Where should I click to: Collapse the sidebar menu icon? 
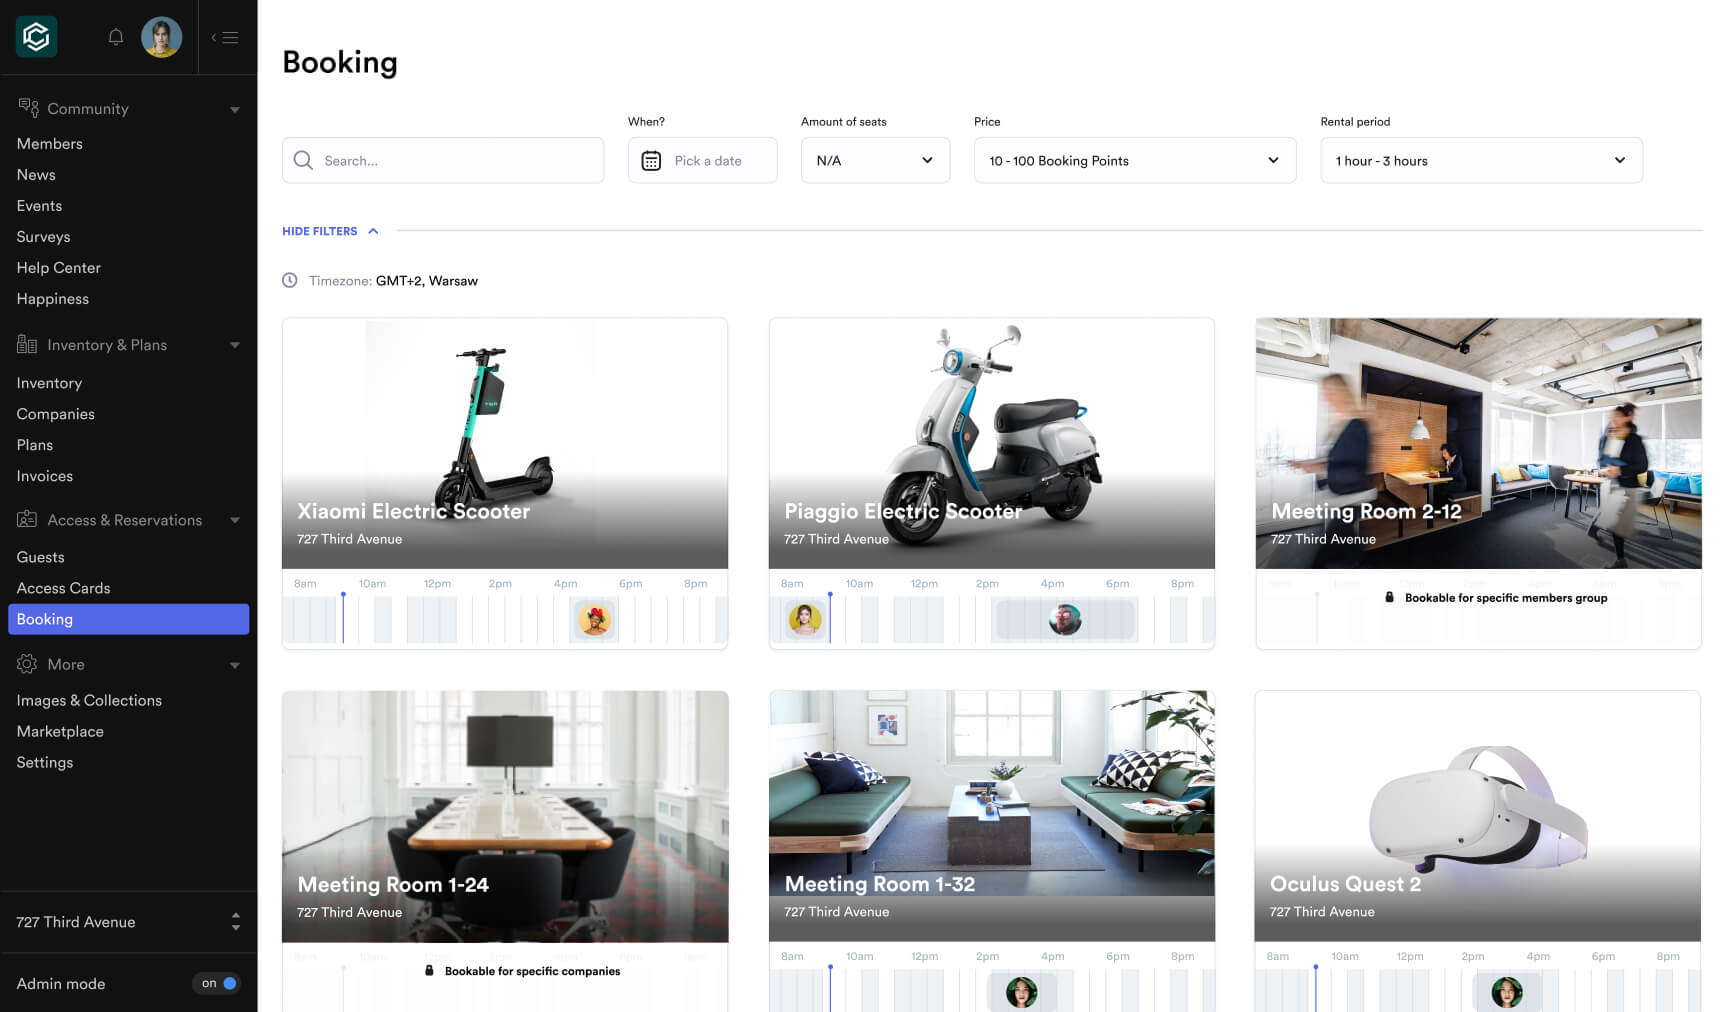point(225,38)
